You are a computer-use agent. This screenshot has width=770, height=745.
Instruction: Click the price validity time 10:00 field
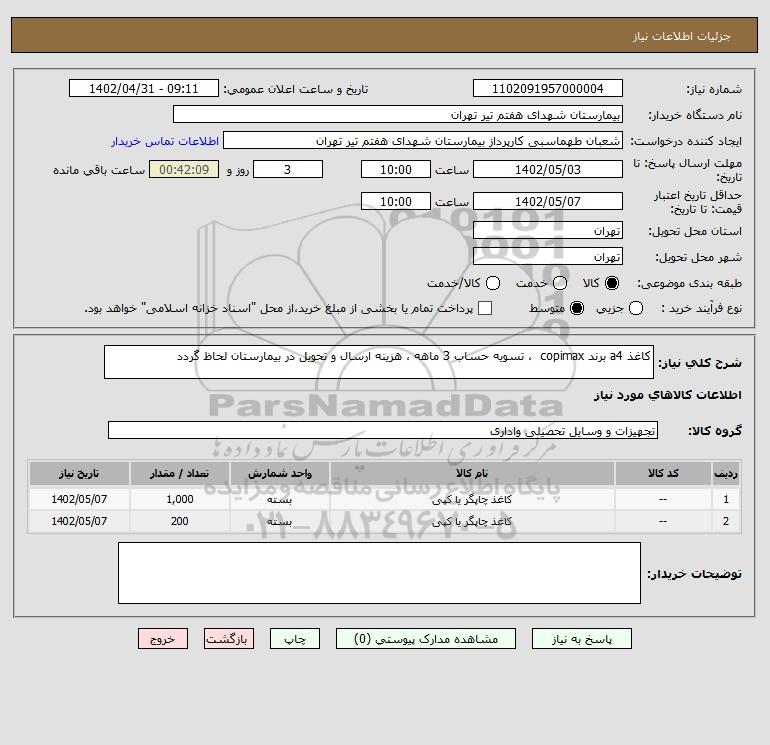point(396,201)
